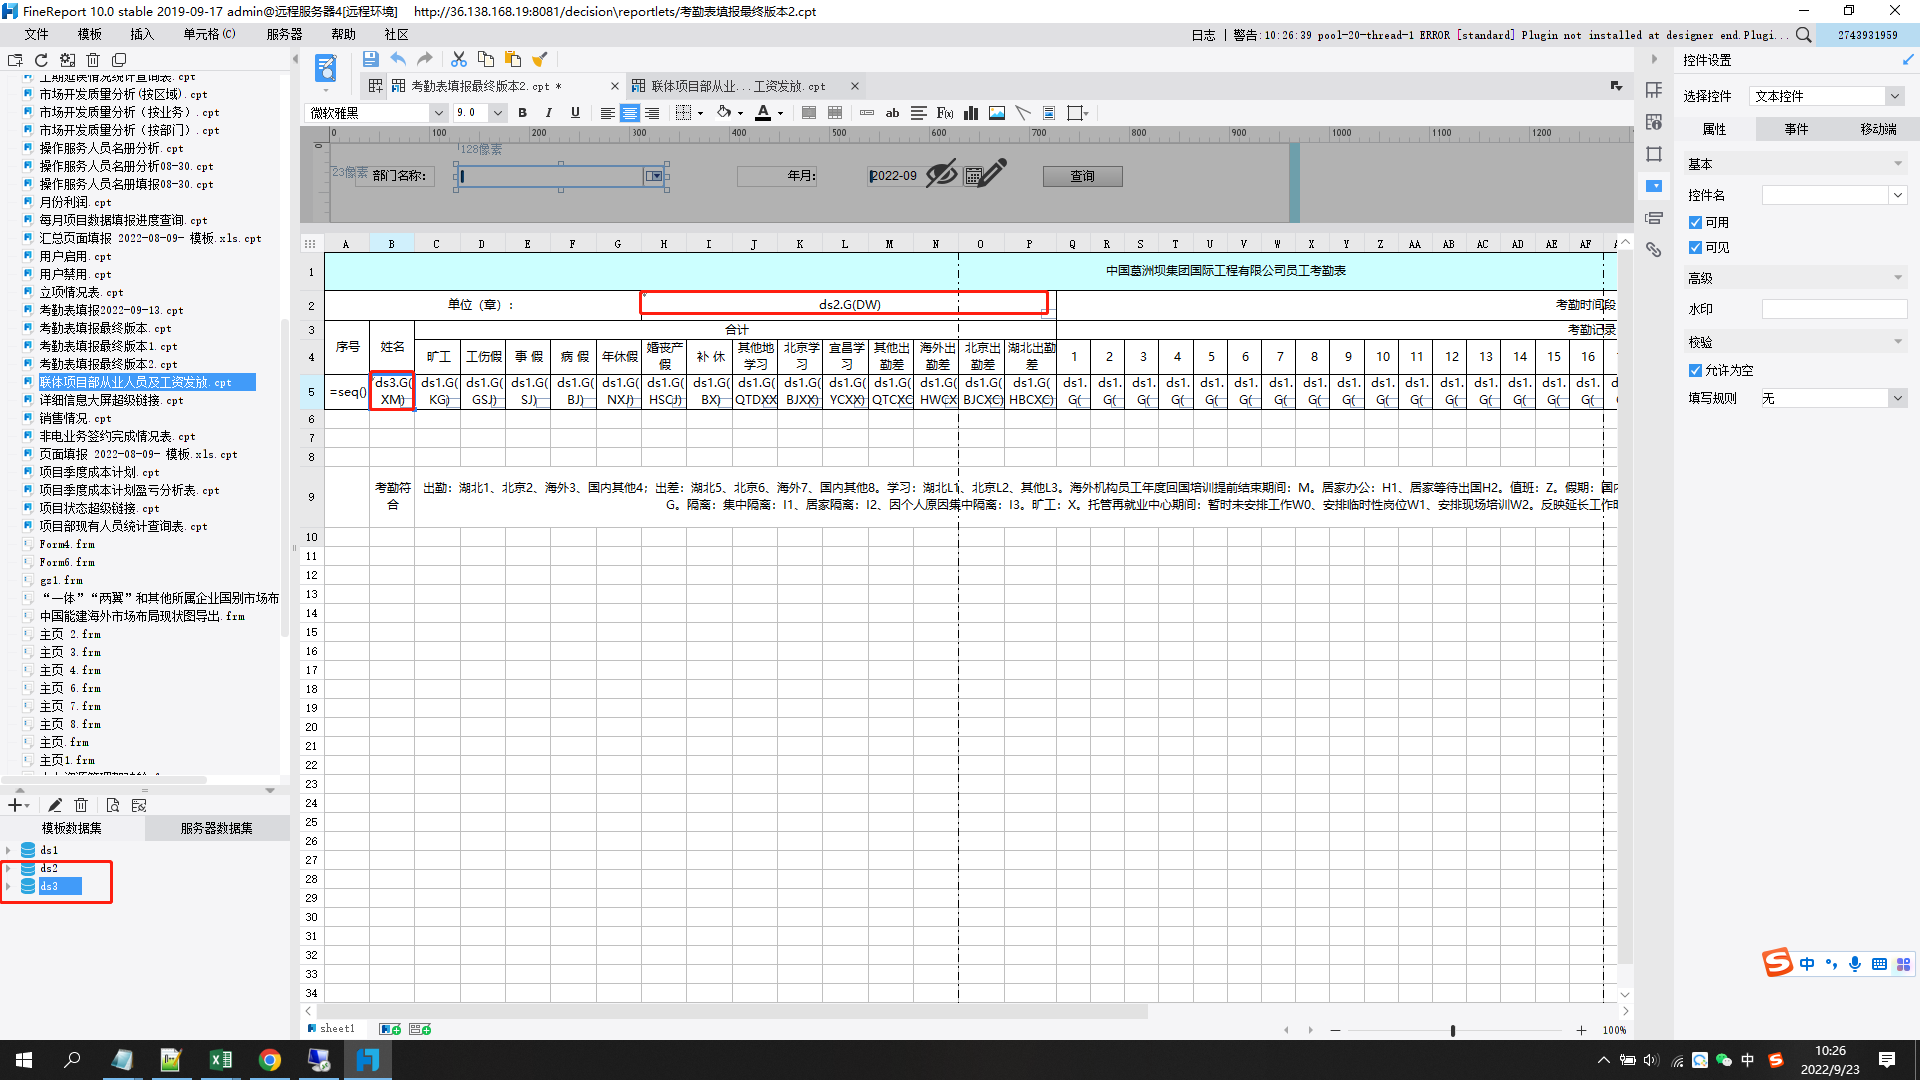Toggle the 允许为空 checkbox
This screenshot has height=1080, width=1920.
[x=1695, y=370]
